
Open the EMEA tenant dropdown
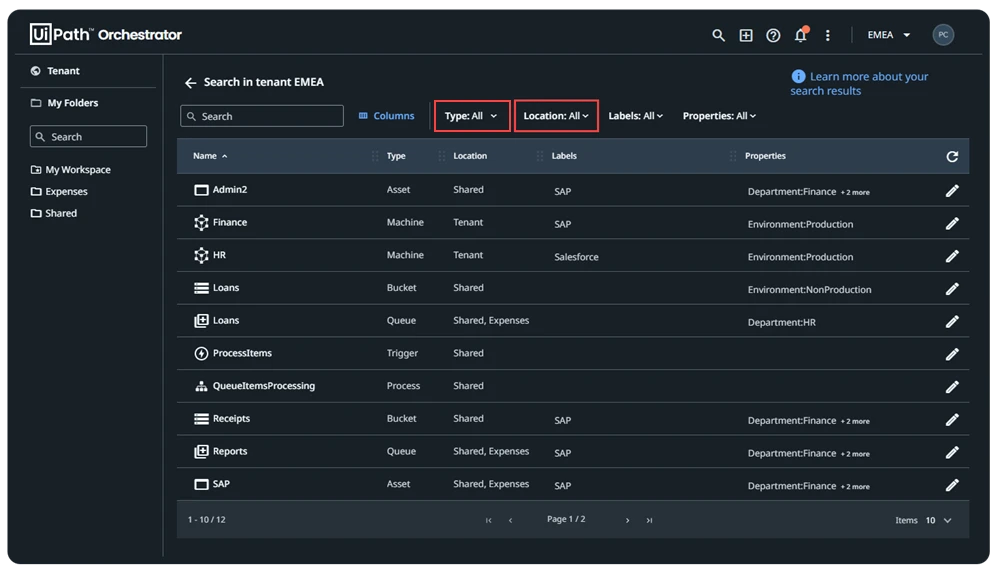tap(889, 35)
